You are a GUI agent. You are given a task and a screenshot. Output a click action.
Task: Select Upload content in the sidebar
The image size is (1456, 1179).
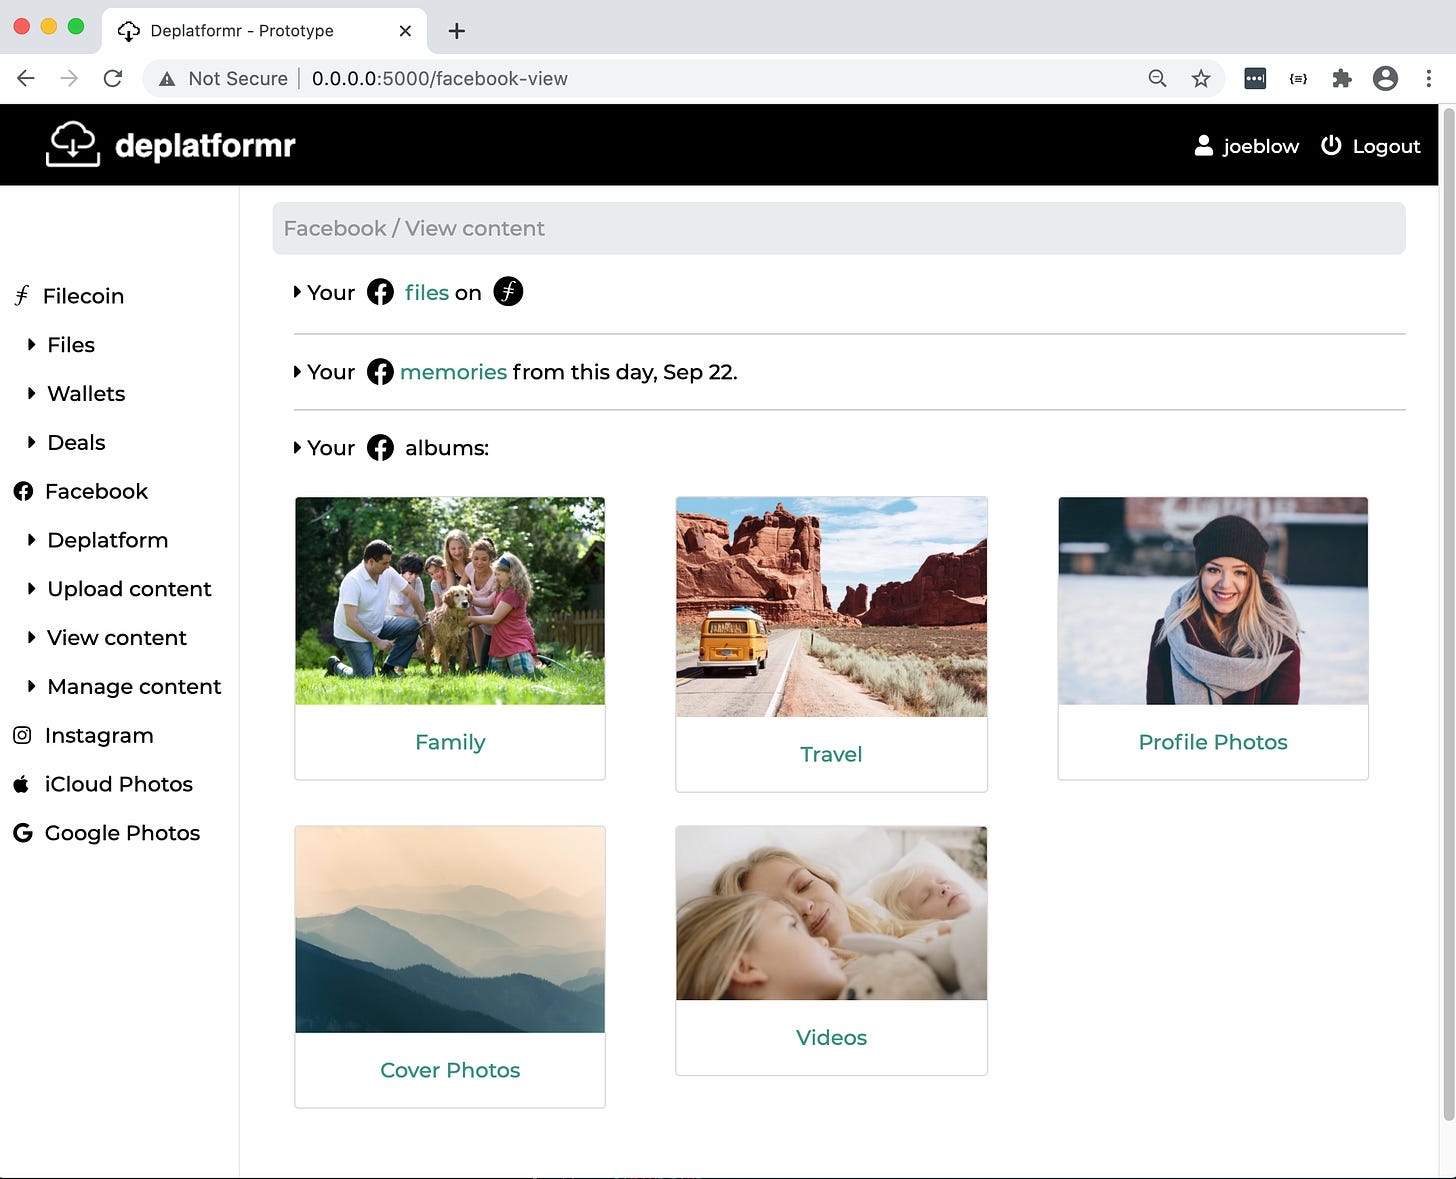(x=129, y=589)
